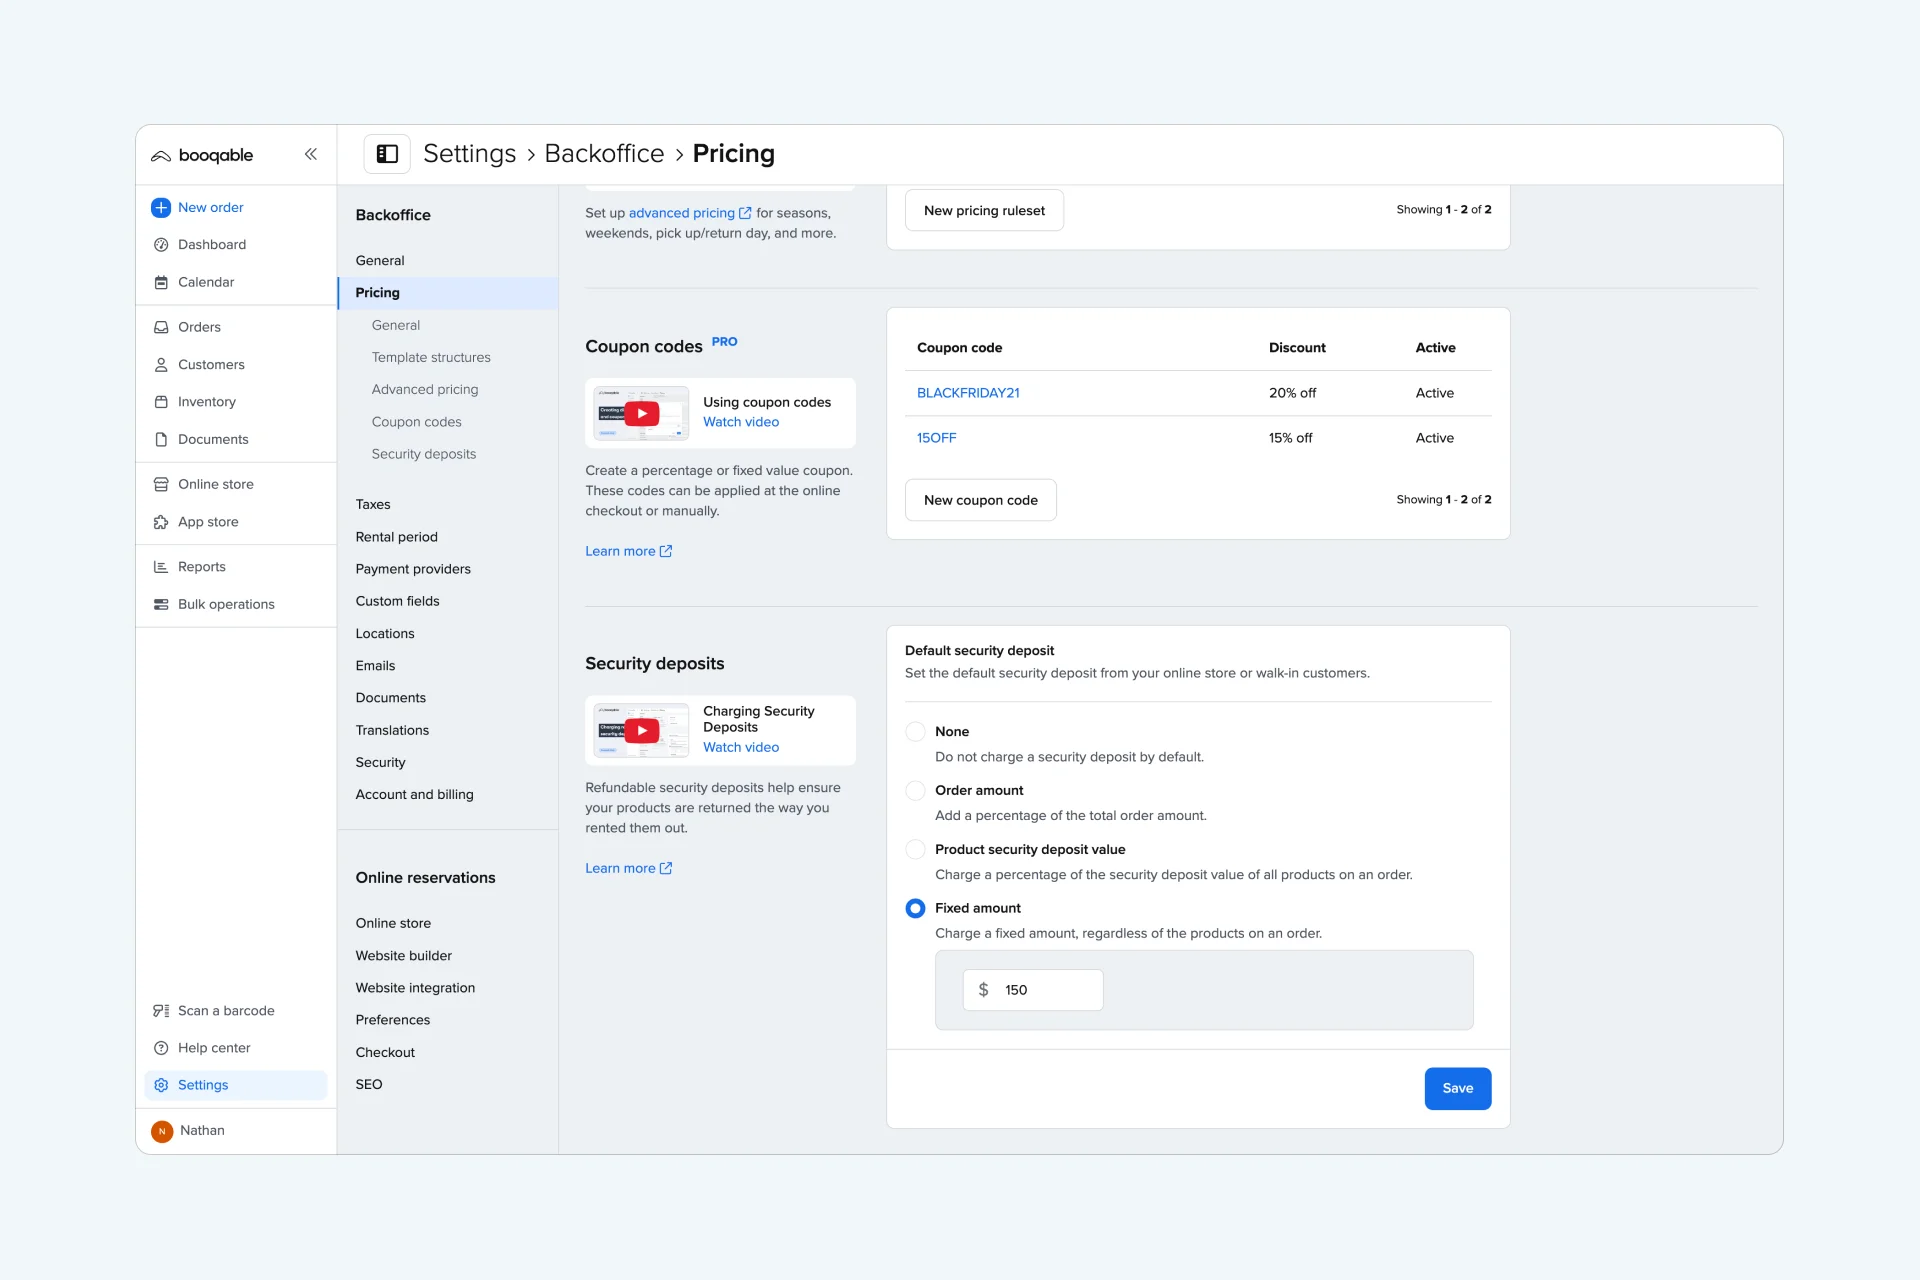This screenshot has height=1280, width=1920.
Task: Select the Fixed amount radio button
Action: pos(915,908)
